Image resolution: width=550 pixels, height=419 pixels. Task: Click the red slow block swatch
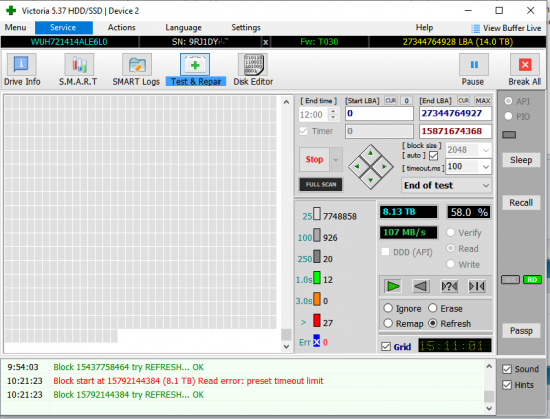tap(317, 320)
